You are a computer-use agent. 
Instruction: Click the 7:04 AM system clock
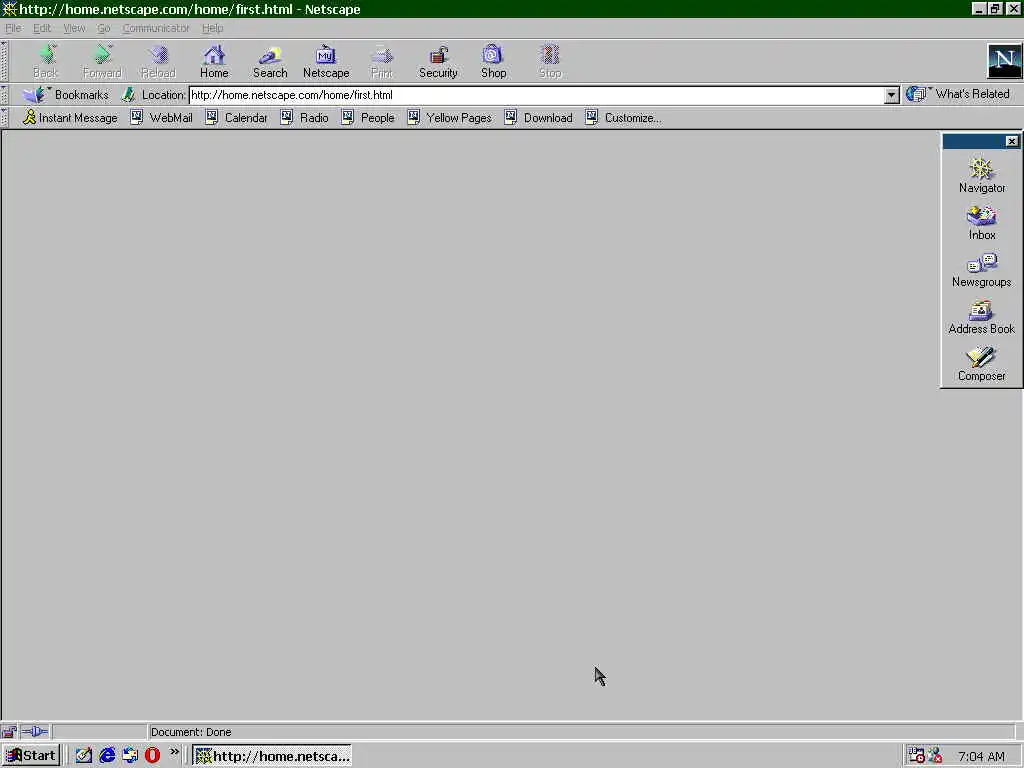click(x=981, y=756)
